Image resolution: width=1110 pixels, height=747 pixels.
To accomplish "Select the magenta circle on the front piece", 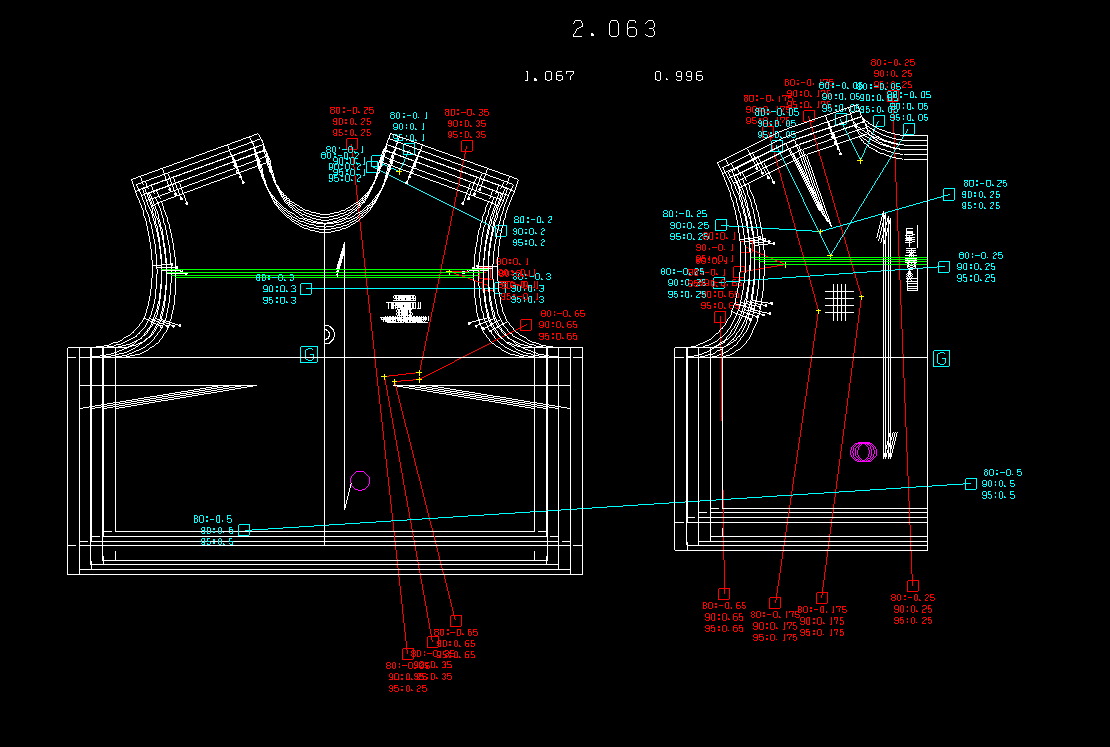I will [360, 481].
